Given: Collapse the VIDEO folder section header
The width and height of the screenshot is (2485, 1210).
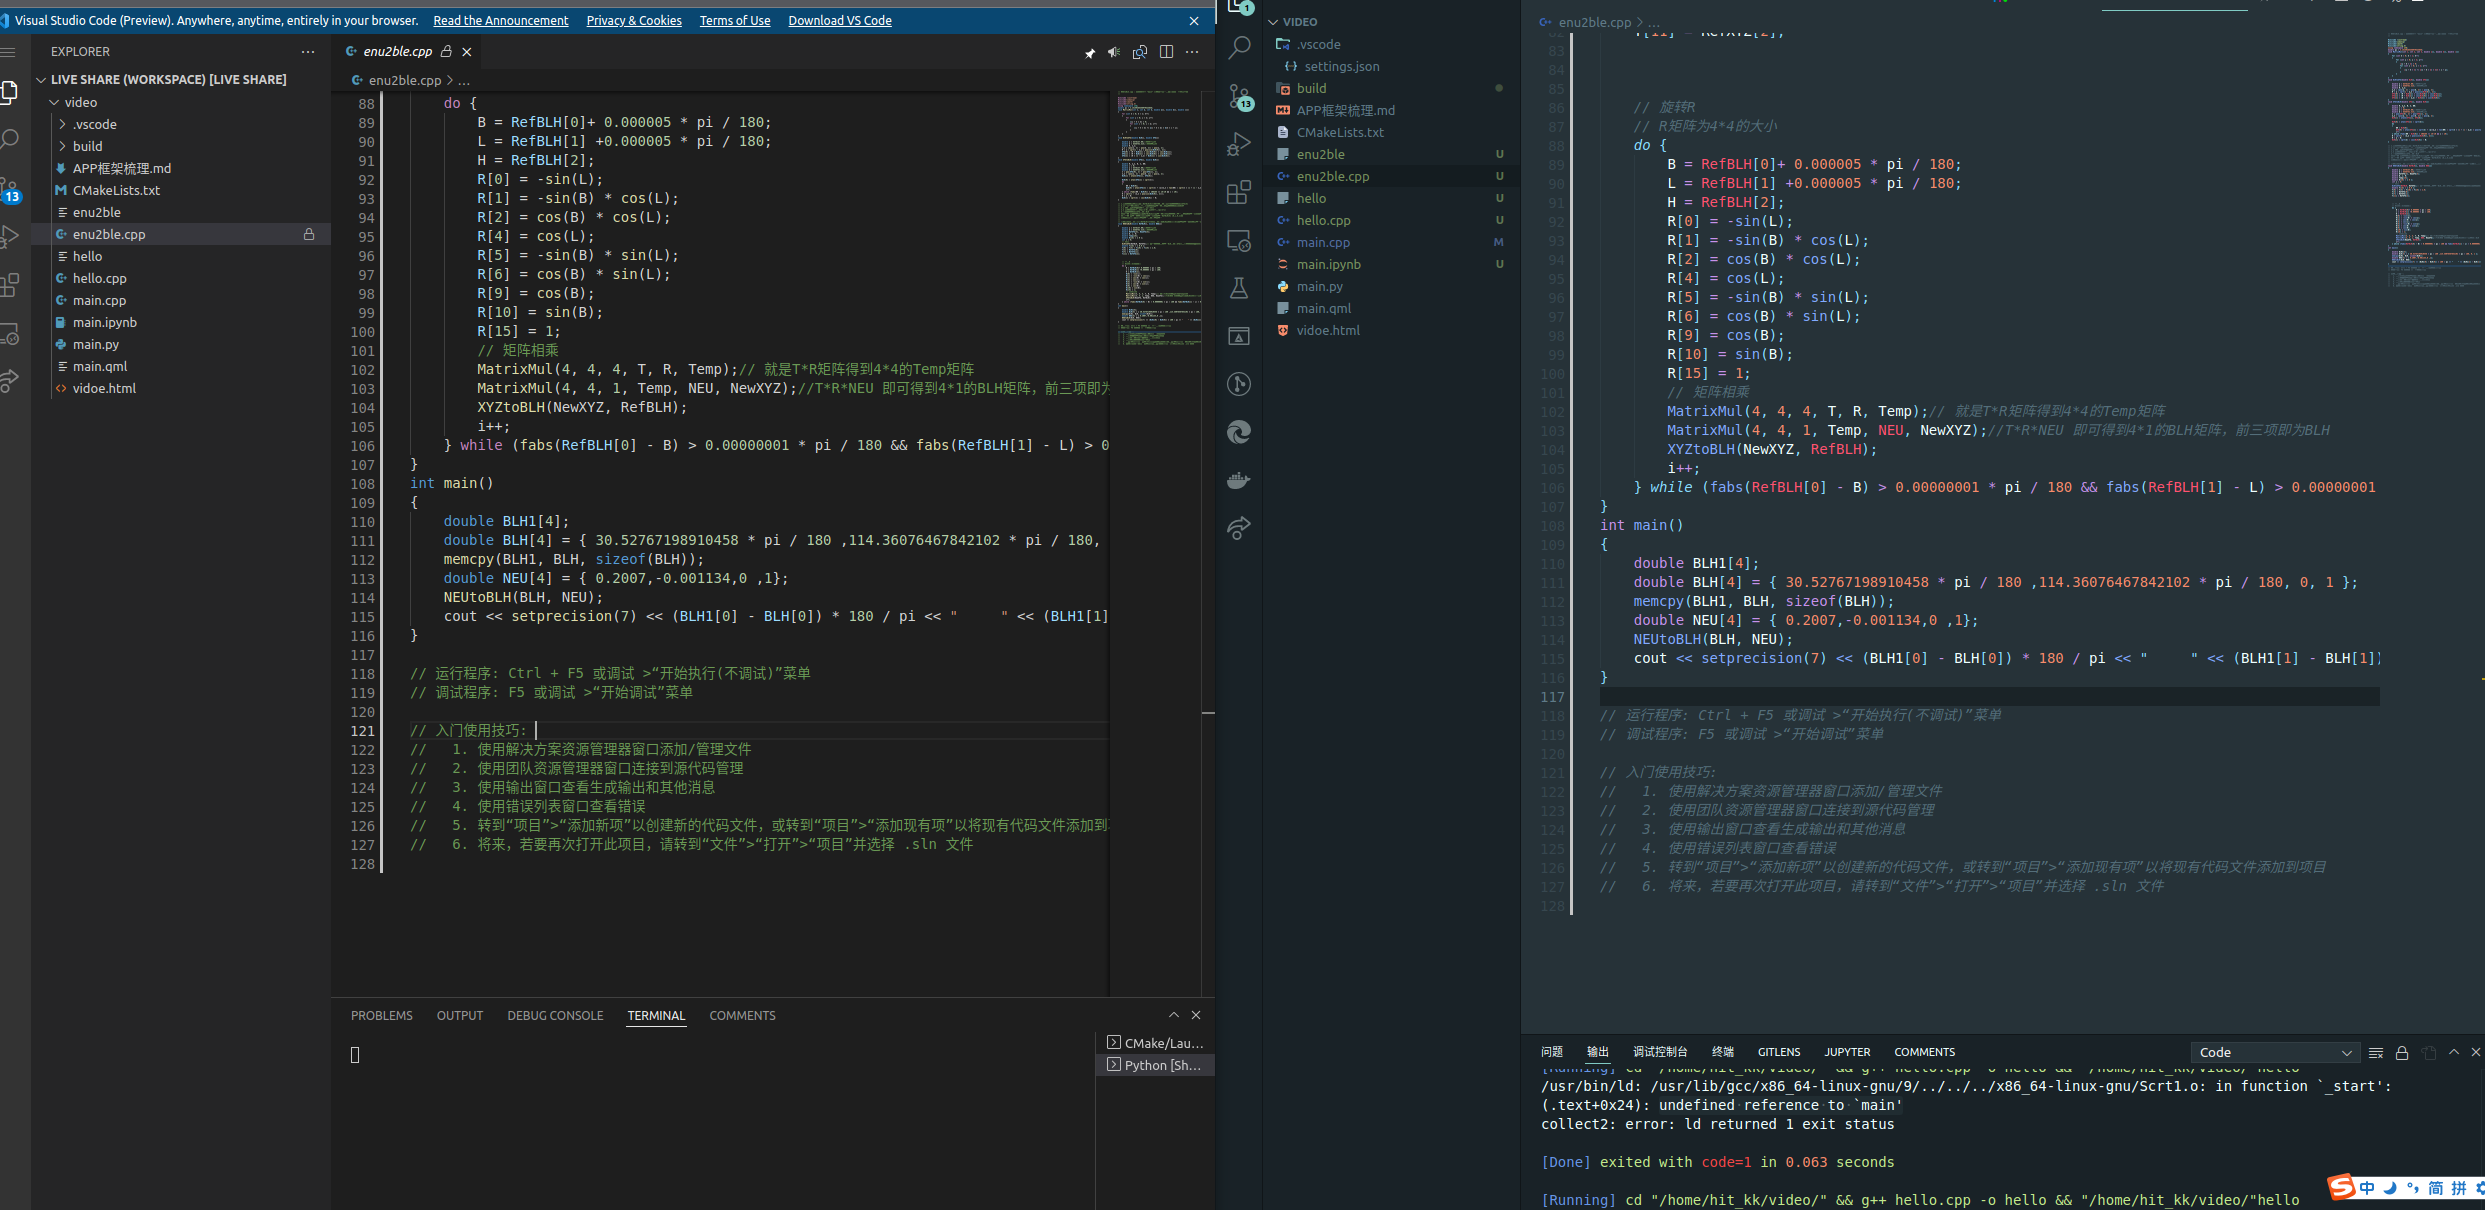Looking at the screenshot, I should tap(1299, 22).
